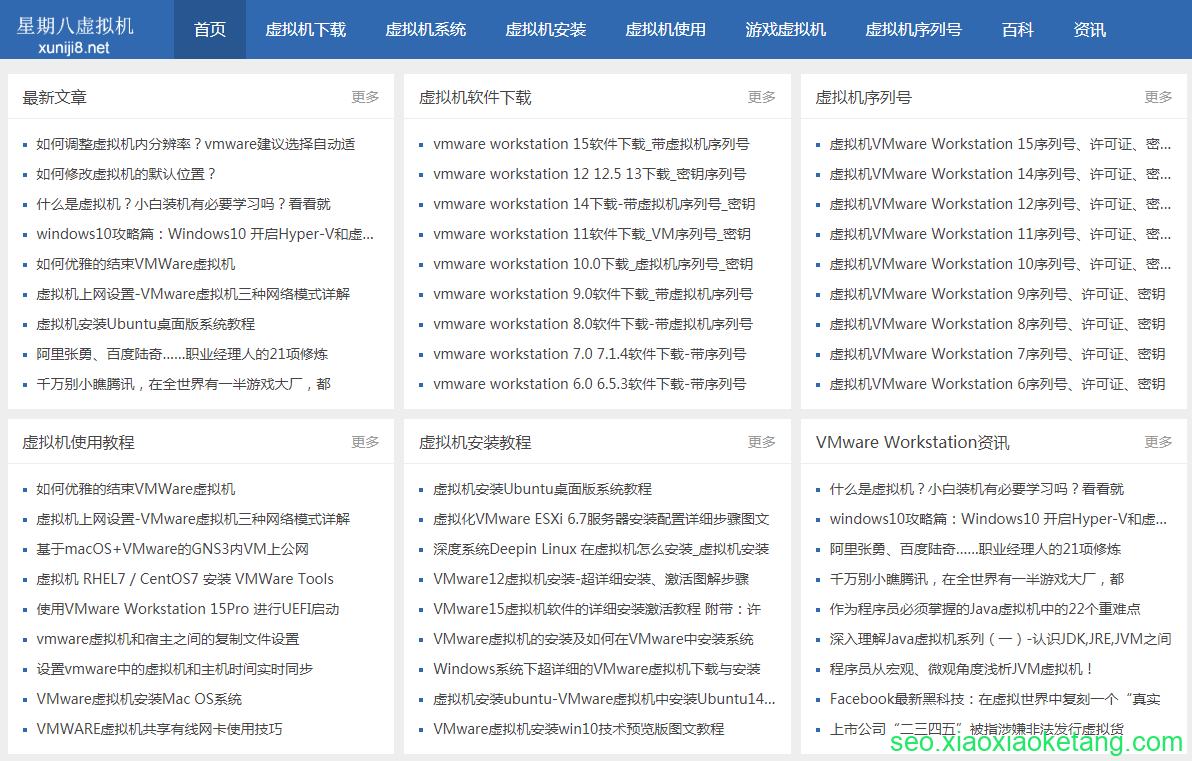Open 最新文章 link 虚拟机上网设置 三种网络模式
The image size is (1192, 761).
(x=193, y=294)
